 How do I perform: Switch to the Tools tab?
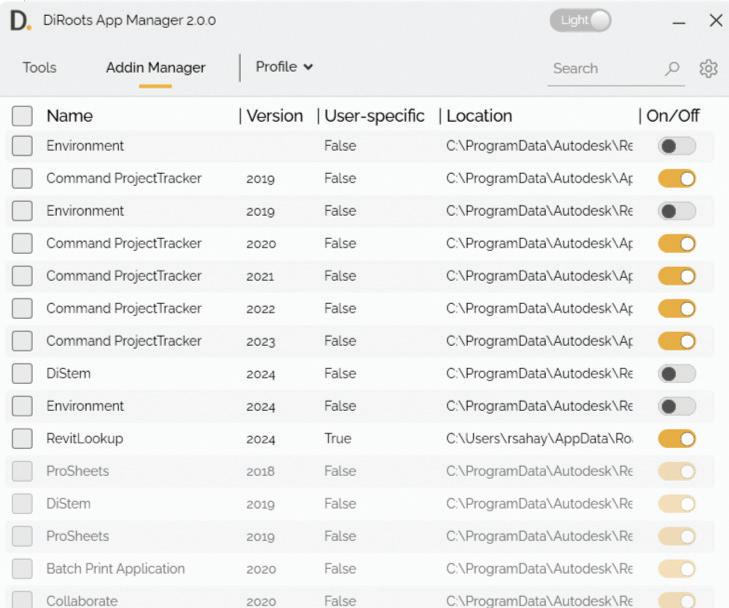[40, 68]
